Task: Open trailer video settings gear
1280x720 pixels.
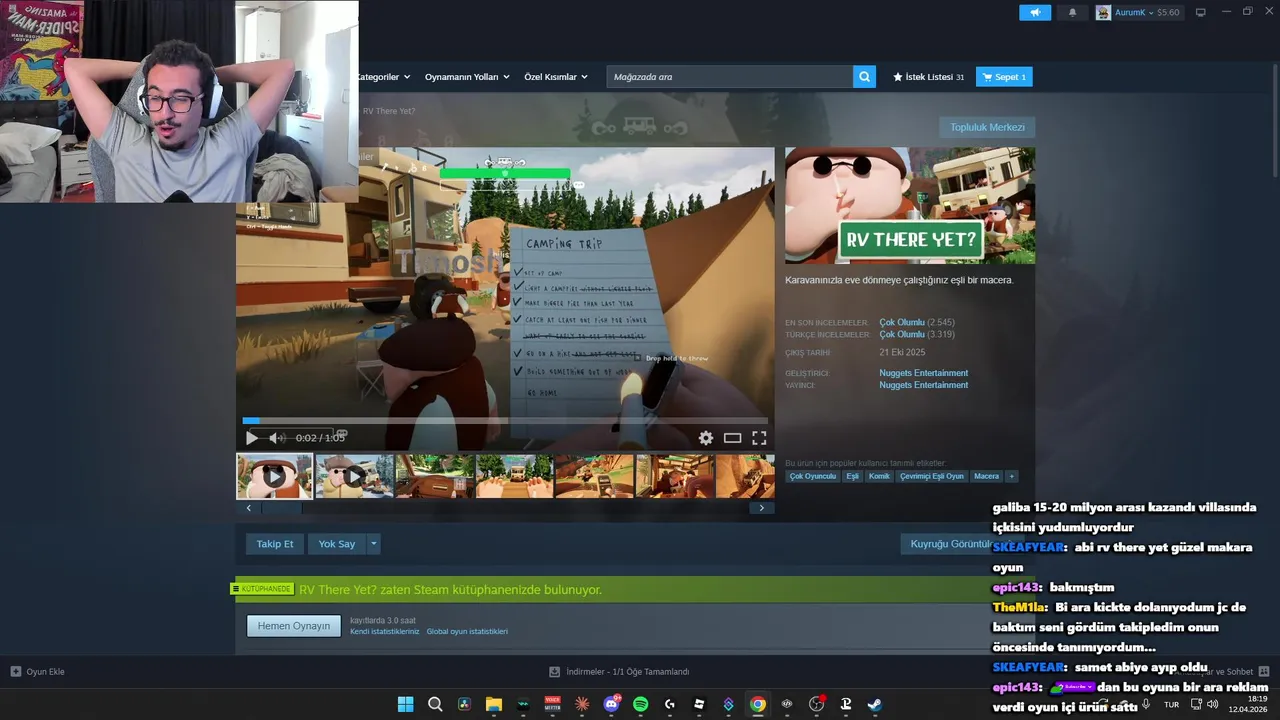Action: (706, 438)
